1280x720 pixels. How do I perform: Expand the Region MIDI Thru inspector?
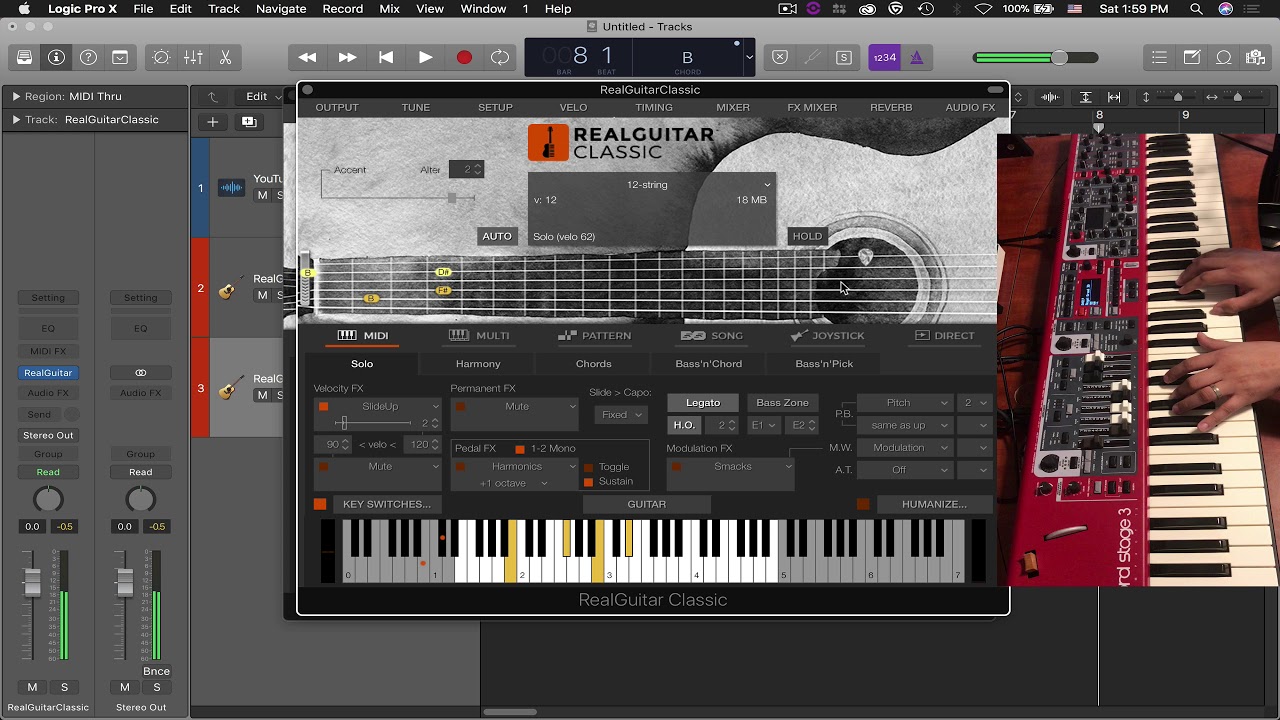[16, 97]
